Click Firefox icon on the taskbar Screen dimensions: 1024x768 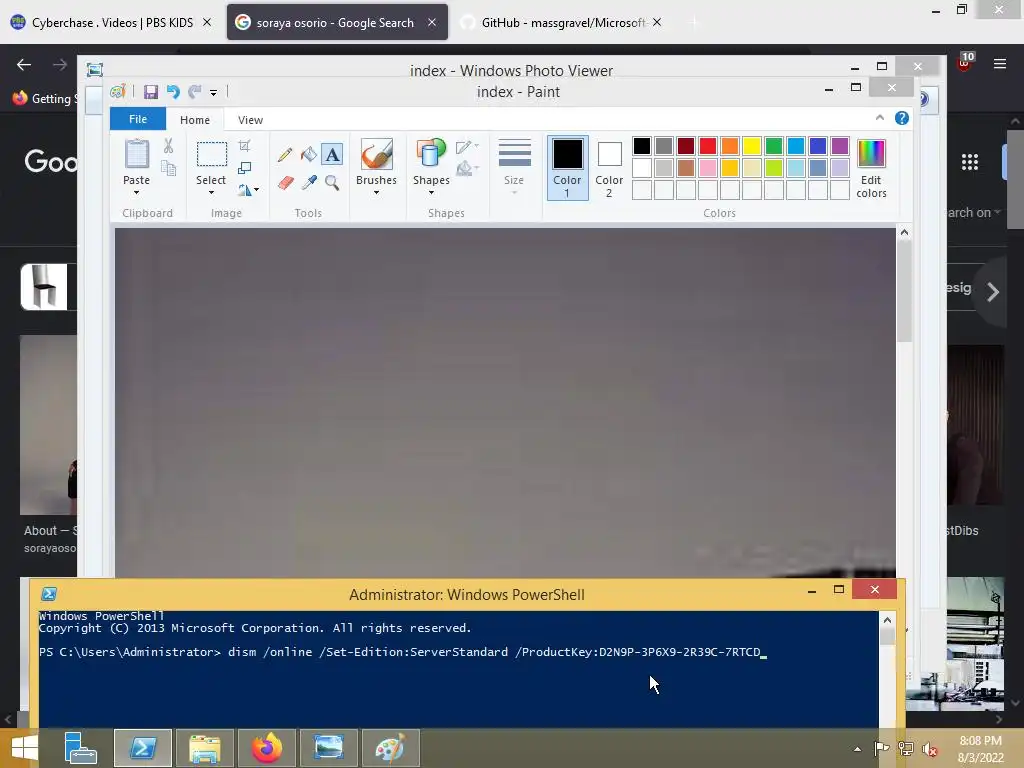[266, 748]
